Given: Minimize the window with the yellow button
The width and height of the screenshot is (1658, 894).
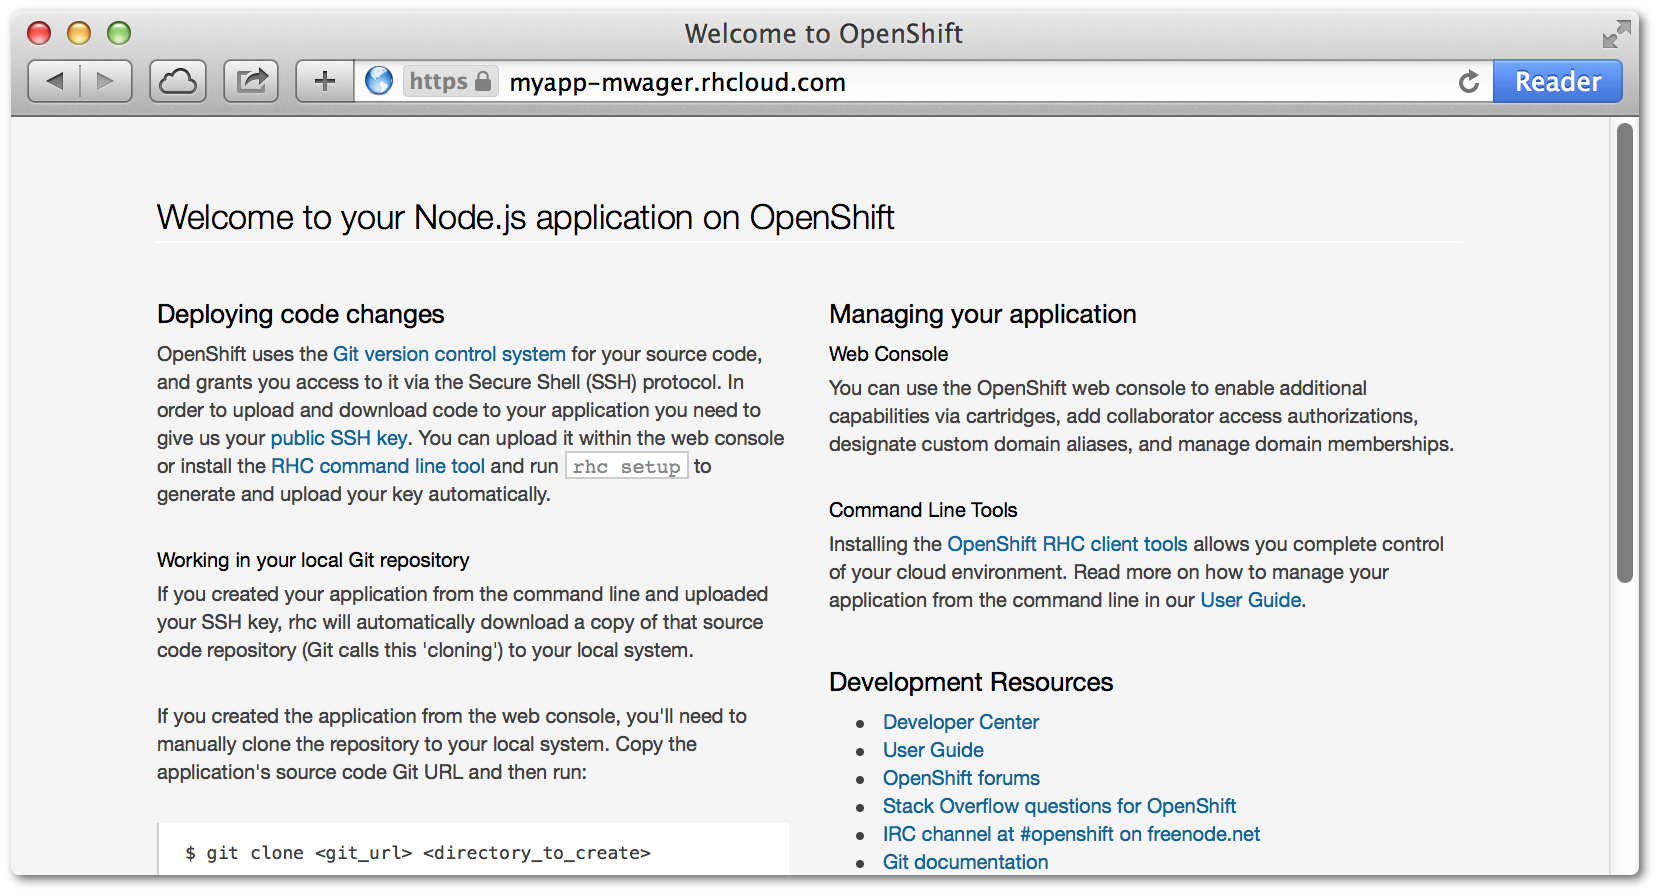Looking at the screenshot, I should pyautogui.click(x=79, y=33).
